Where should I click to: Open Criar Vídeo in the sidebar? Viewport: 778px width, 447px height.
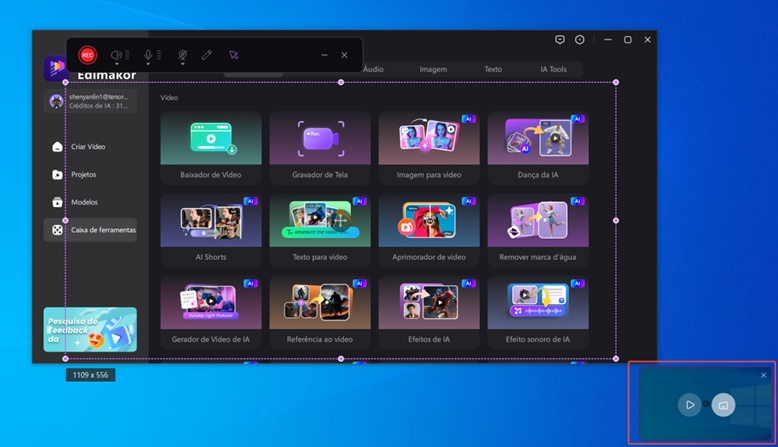click(x=88, y=147)
